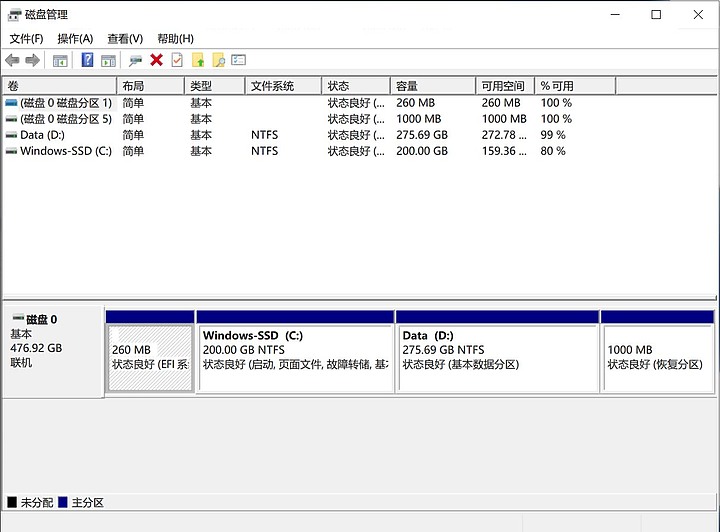Screen dimensions: 720x532
Task: Click the Forward arrow toolbar icon
Action: [x=32, y=60]
